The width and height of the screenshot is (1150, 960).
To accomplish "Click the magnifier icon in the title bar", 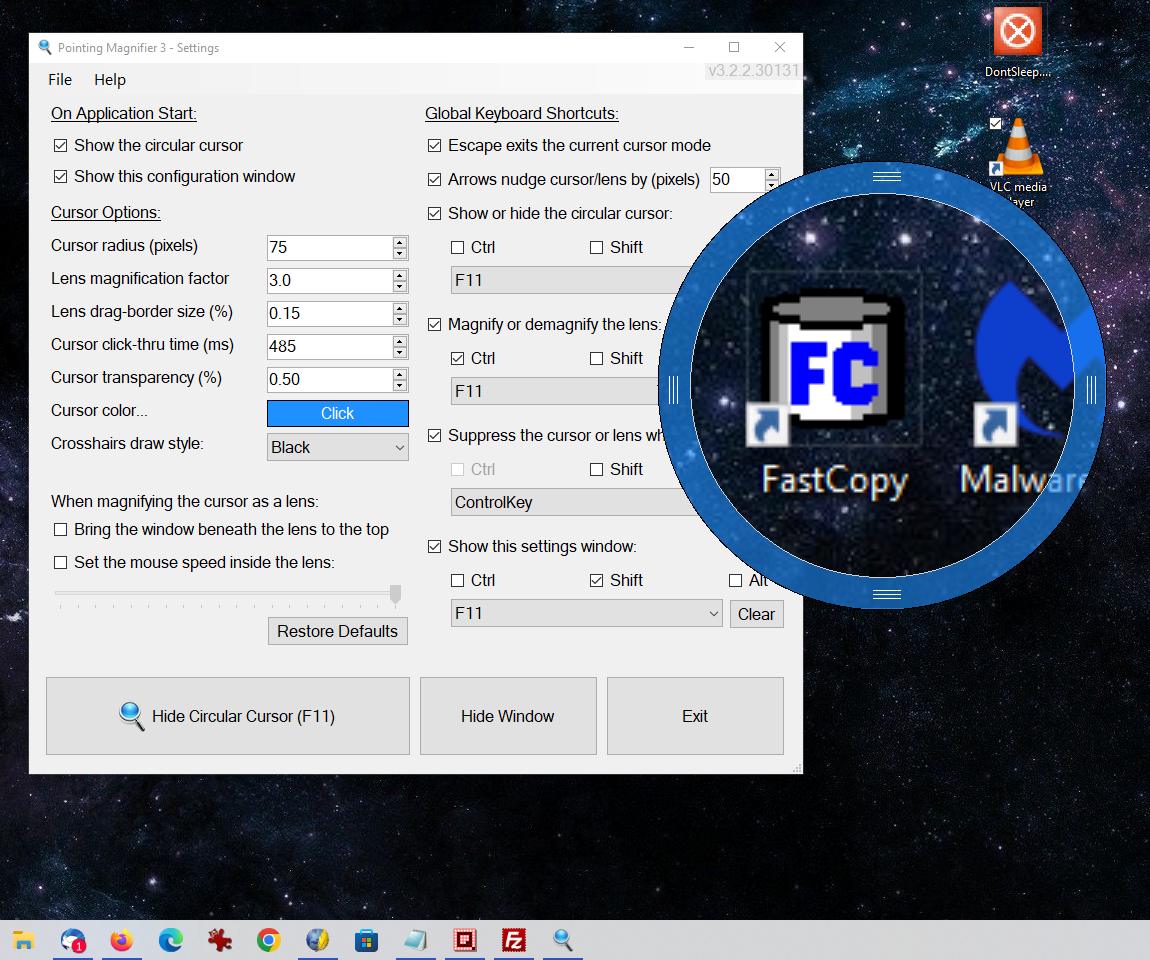I will point(45,47).
